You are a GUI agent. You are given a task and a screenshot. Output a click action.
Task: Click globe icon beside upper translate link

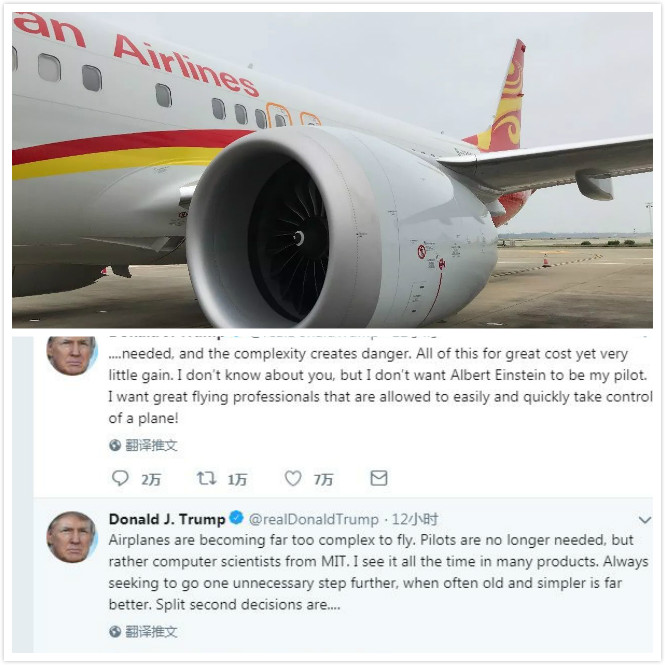[115, 445]
